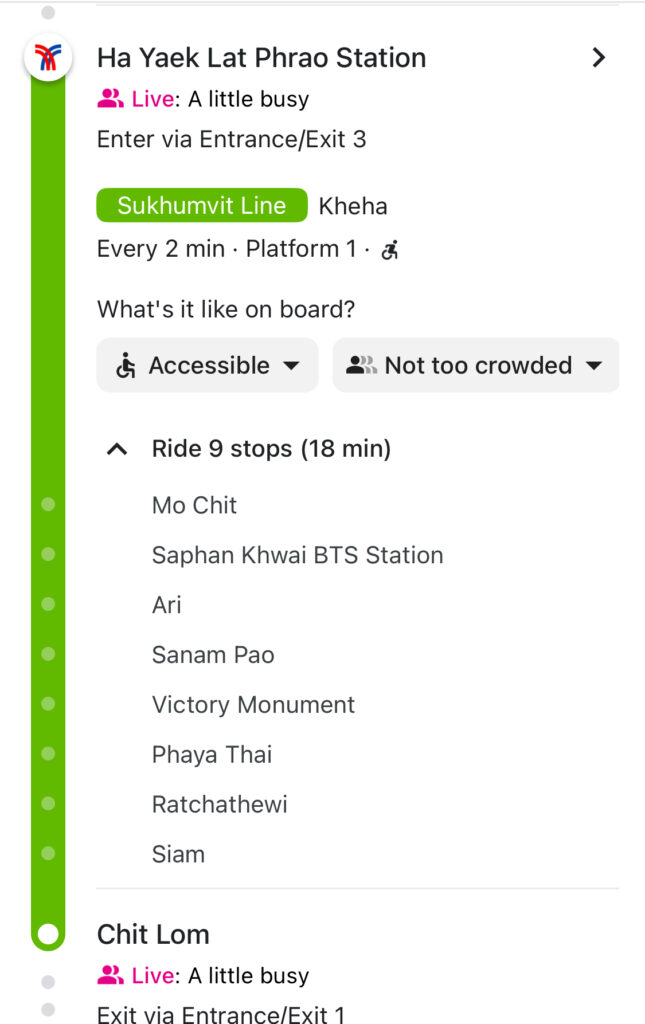645x1024 pixels.
Task: Select the Mo Chit stop
Action: 194,505
